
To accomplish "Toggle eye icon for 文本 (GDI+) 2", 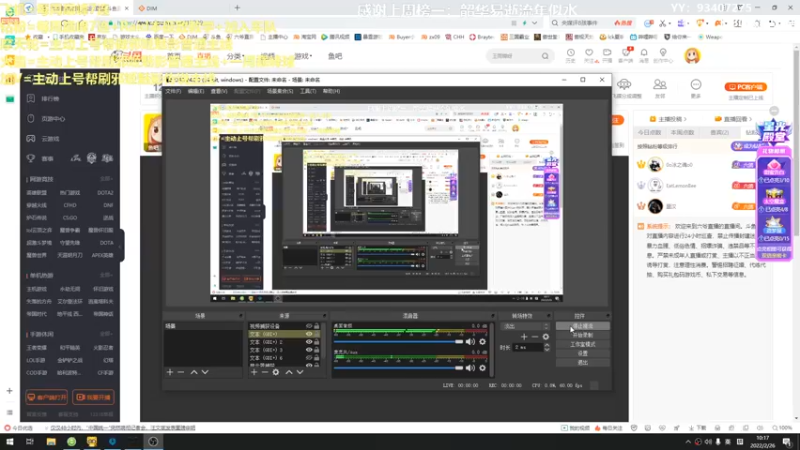I will [309, 342].
